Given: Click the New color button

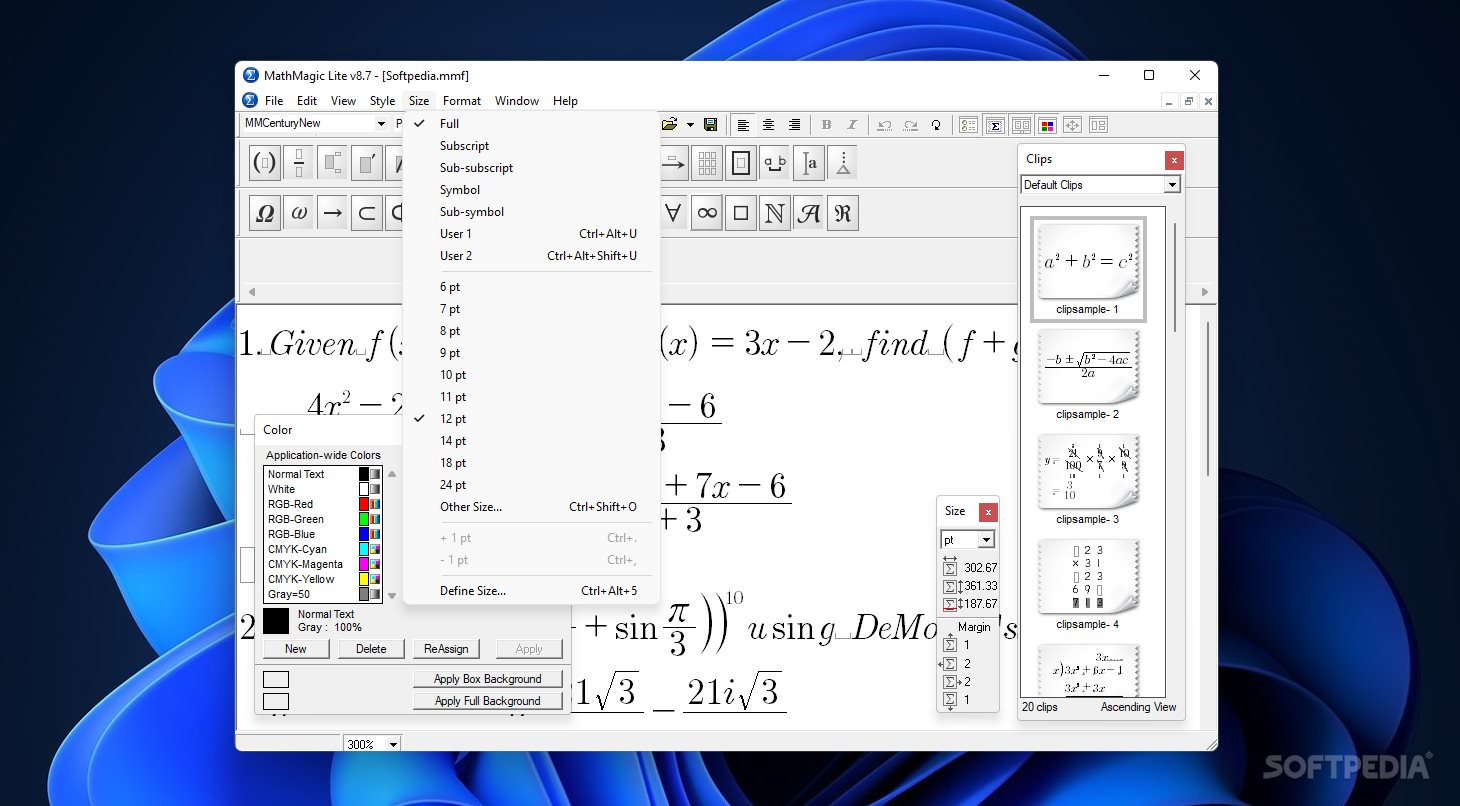Looking at the screenshot, I should [x=296, y=649].
